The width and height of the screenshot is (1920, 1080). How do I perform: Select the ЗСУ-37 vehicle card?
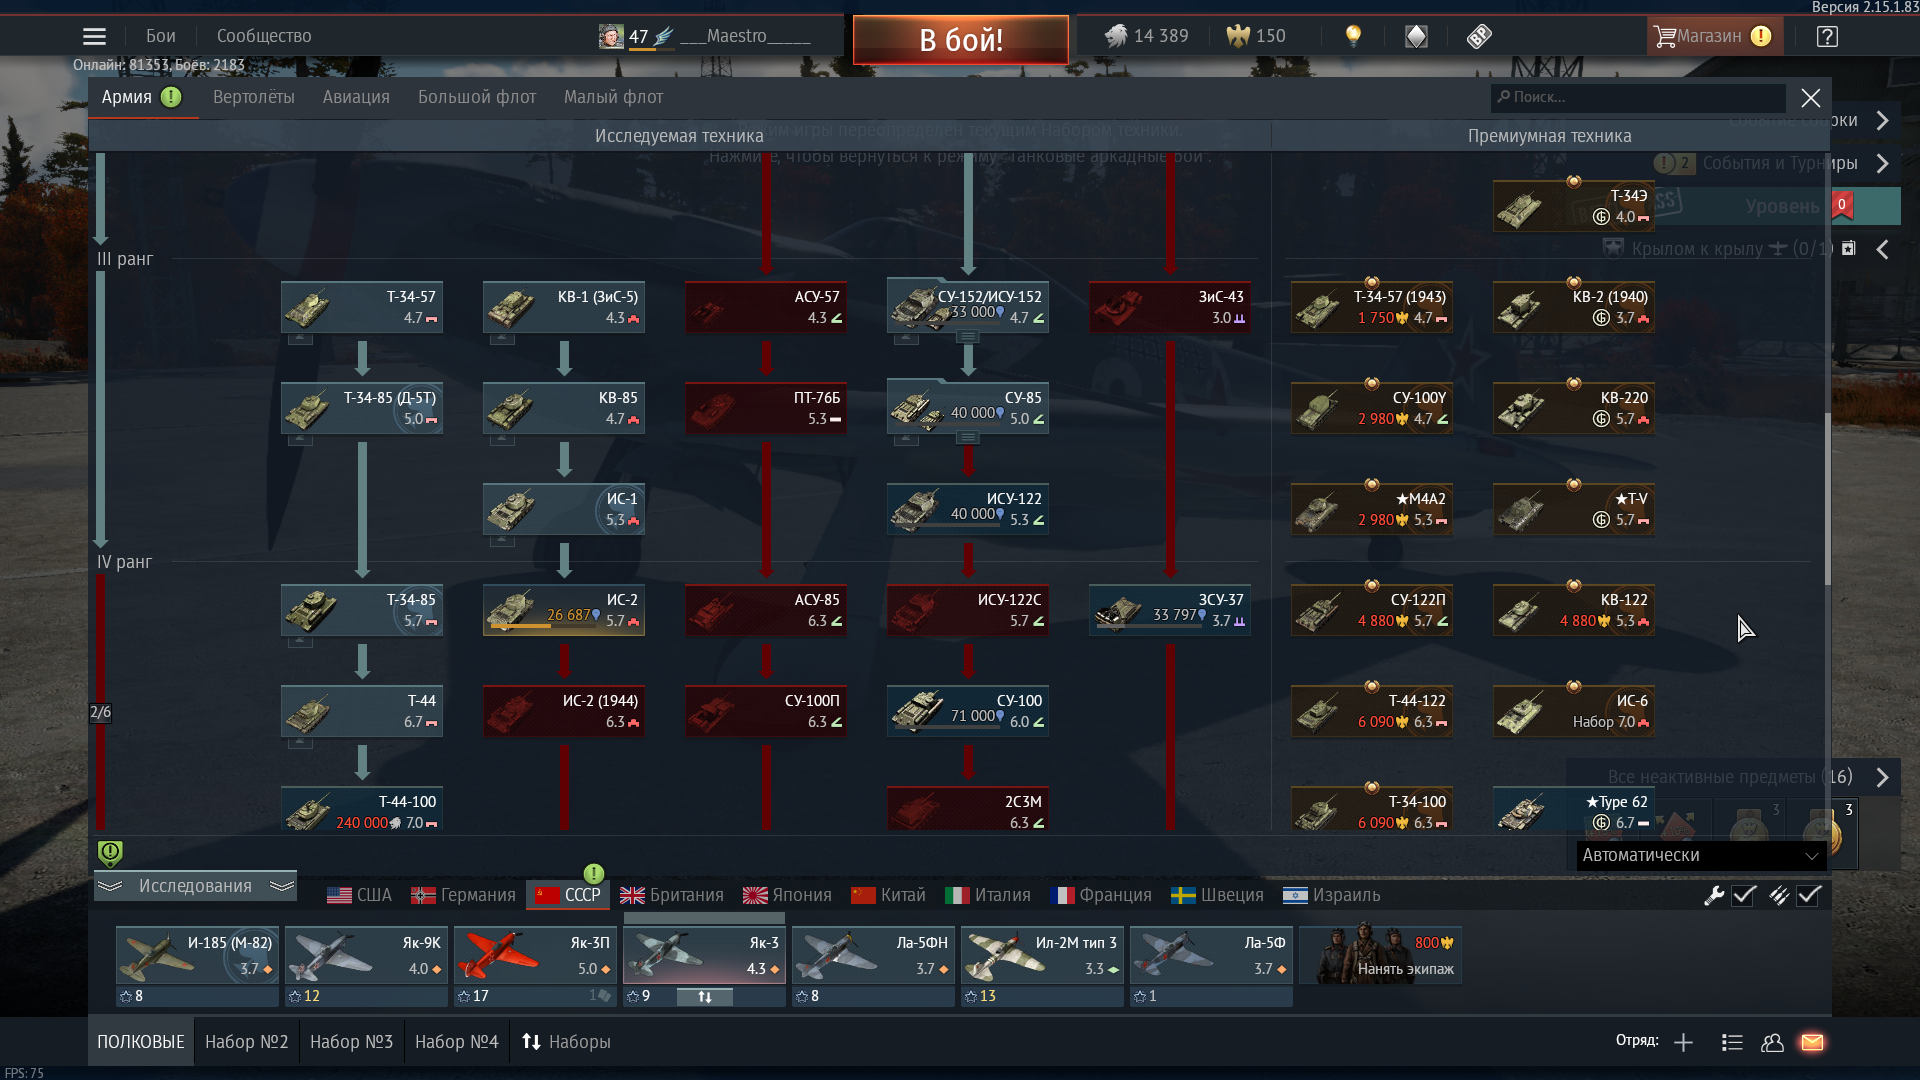tap(1170, 610)
